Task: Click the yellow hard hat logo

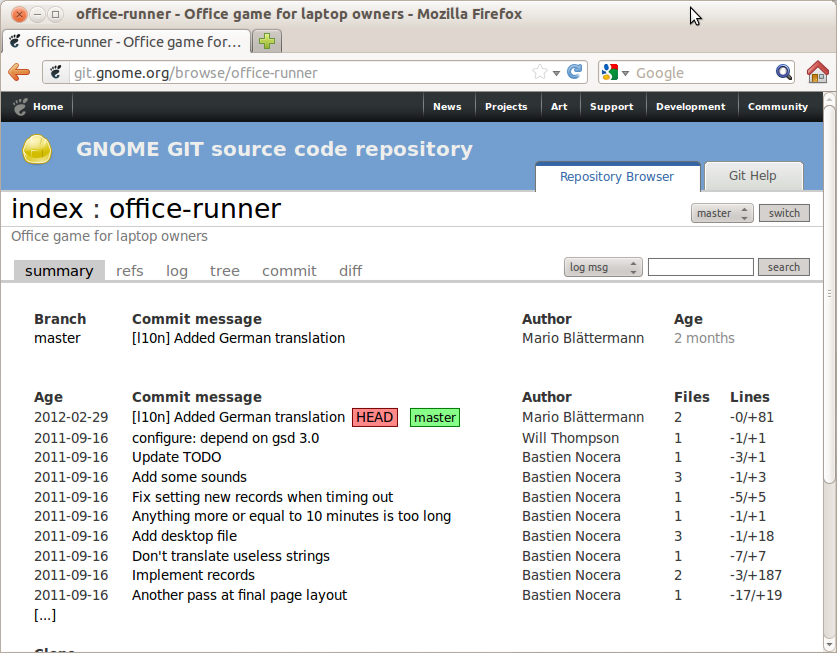Action: 37,149
